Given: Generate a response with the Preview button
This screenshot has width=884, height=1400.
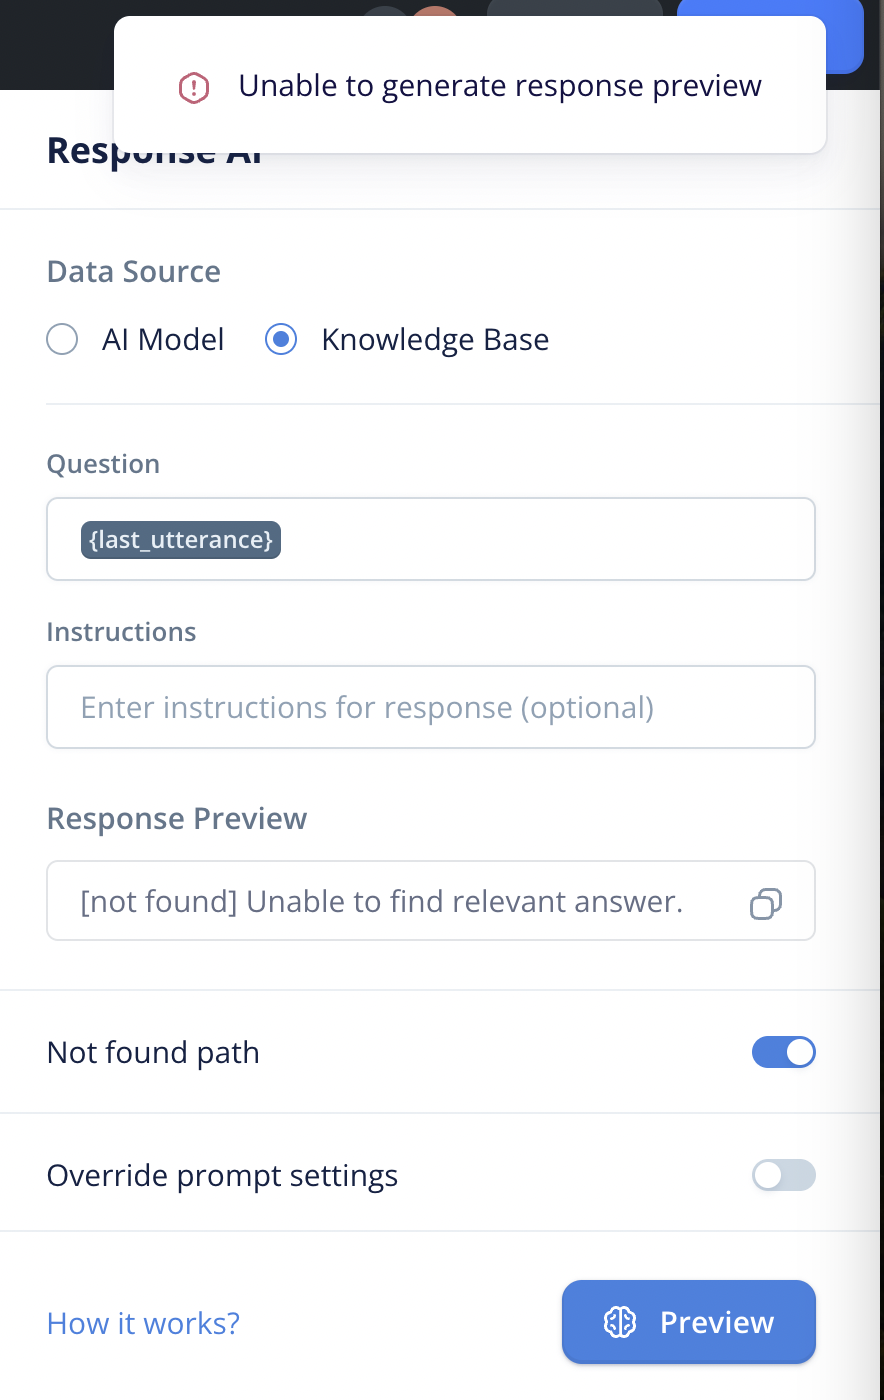Looking at the screenshot, I should [x=689, y=1322].
